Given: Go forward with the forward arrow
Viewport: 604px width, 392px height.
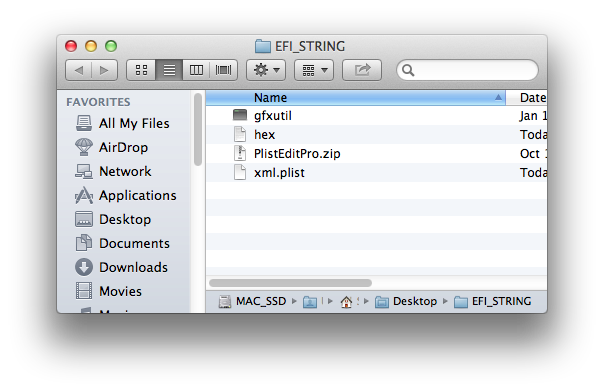Looking at the screenshot, I should click(104, 70).
